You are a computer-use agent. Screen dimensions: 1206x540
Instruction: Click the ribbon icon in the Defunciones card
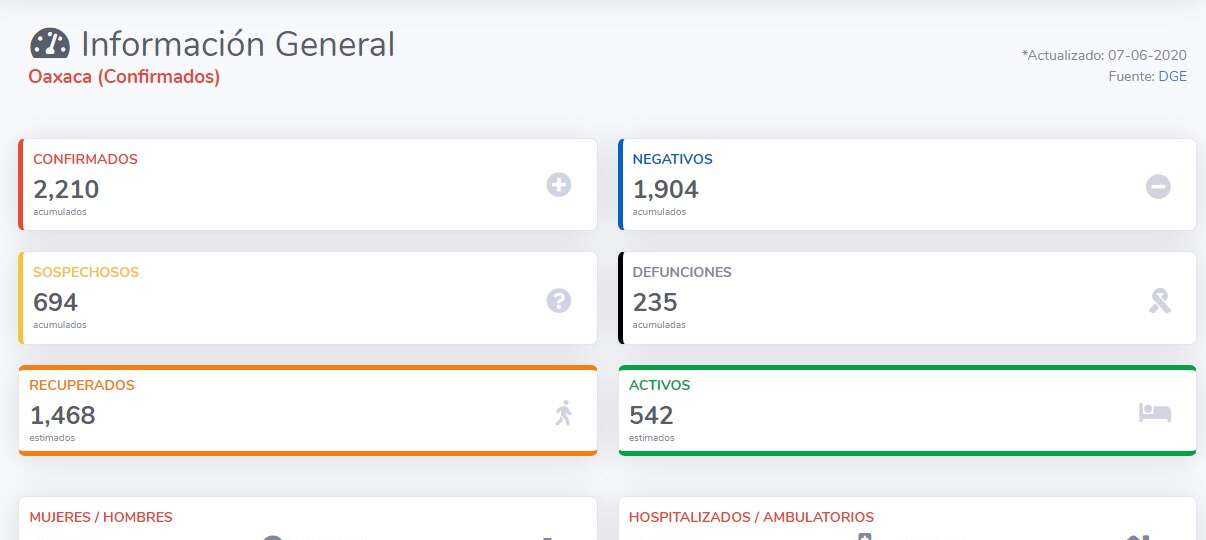click(x=1159, y=300)
